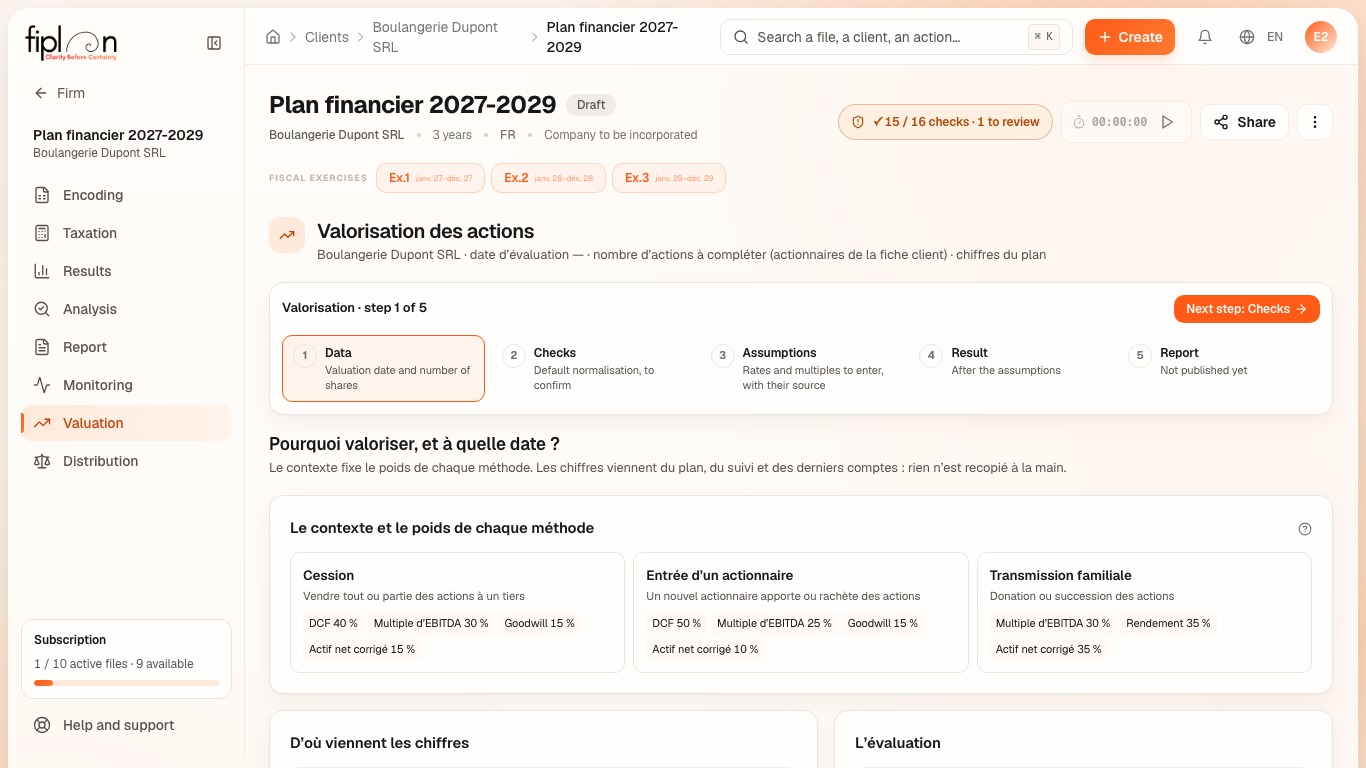Start the timer play button
Screen dimensions: 1366x768
tap(1167, 122)
